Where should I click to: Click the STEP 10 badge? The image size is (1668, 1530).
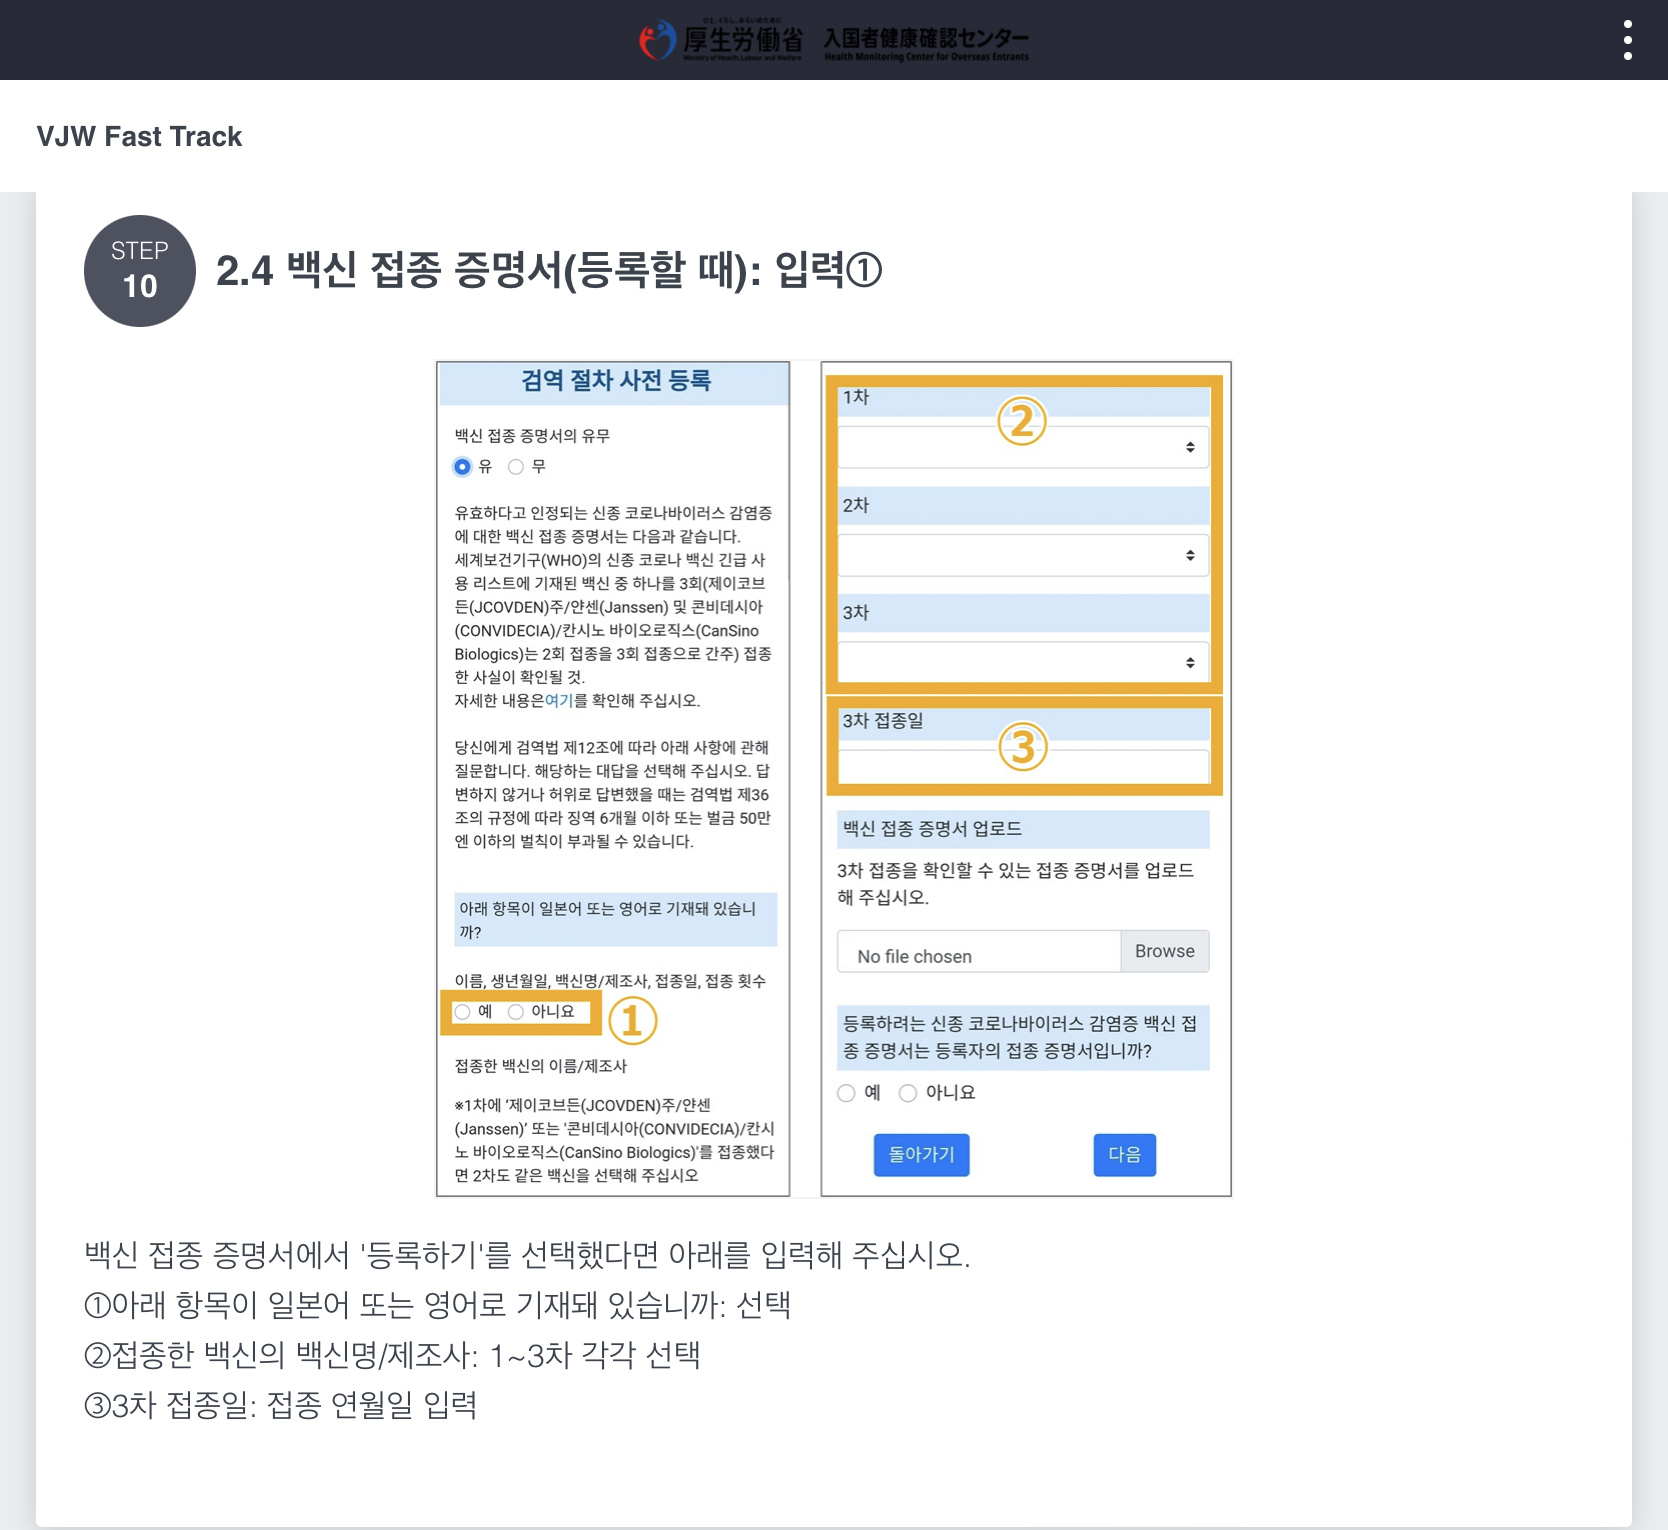click(139, 270)
